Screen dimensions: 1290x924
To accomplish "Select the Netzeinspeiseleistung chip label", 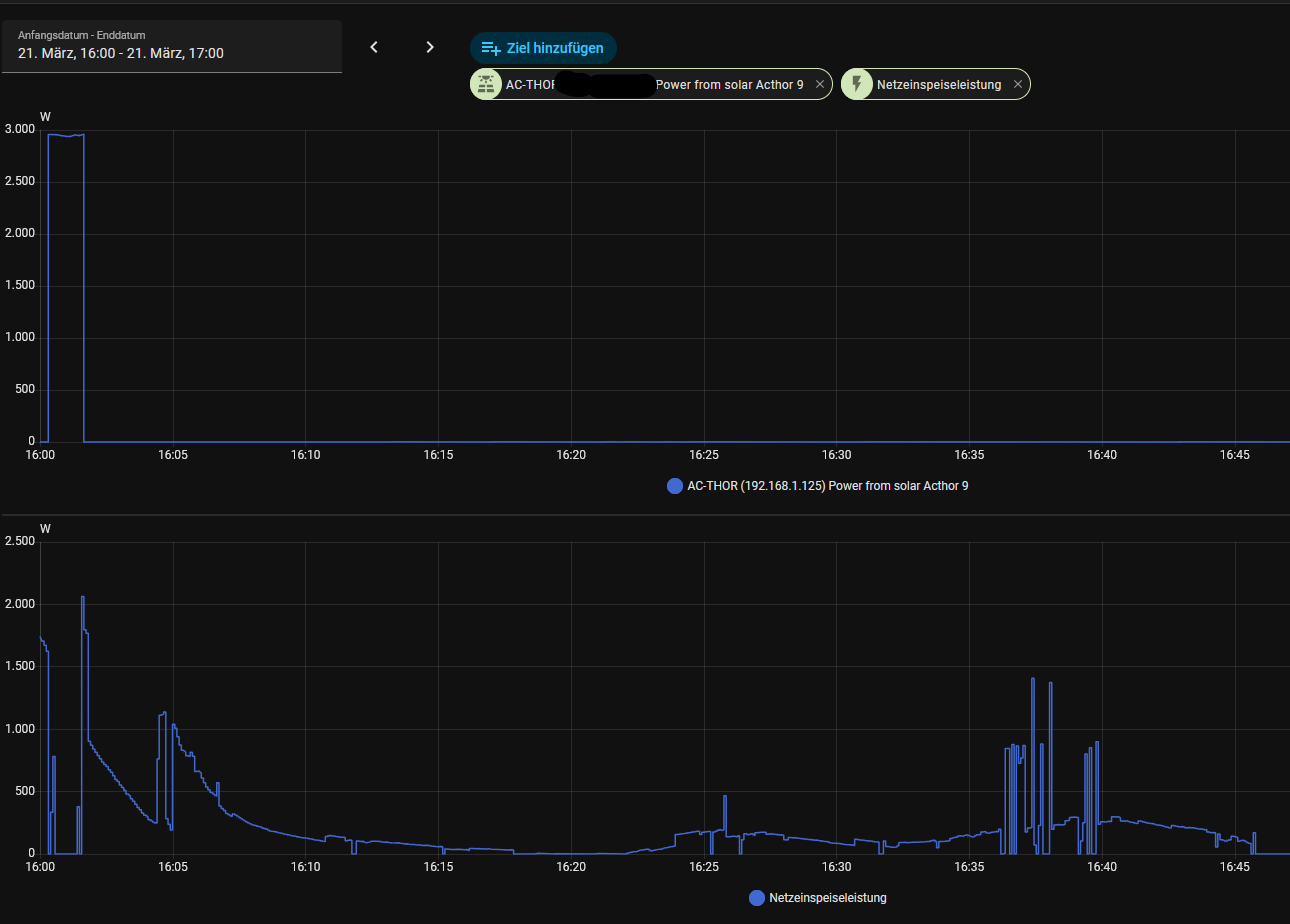I will point(938,85).
